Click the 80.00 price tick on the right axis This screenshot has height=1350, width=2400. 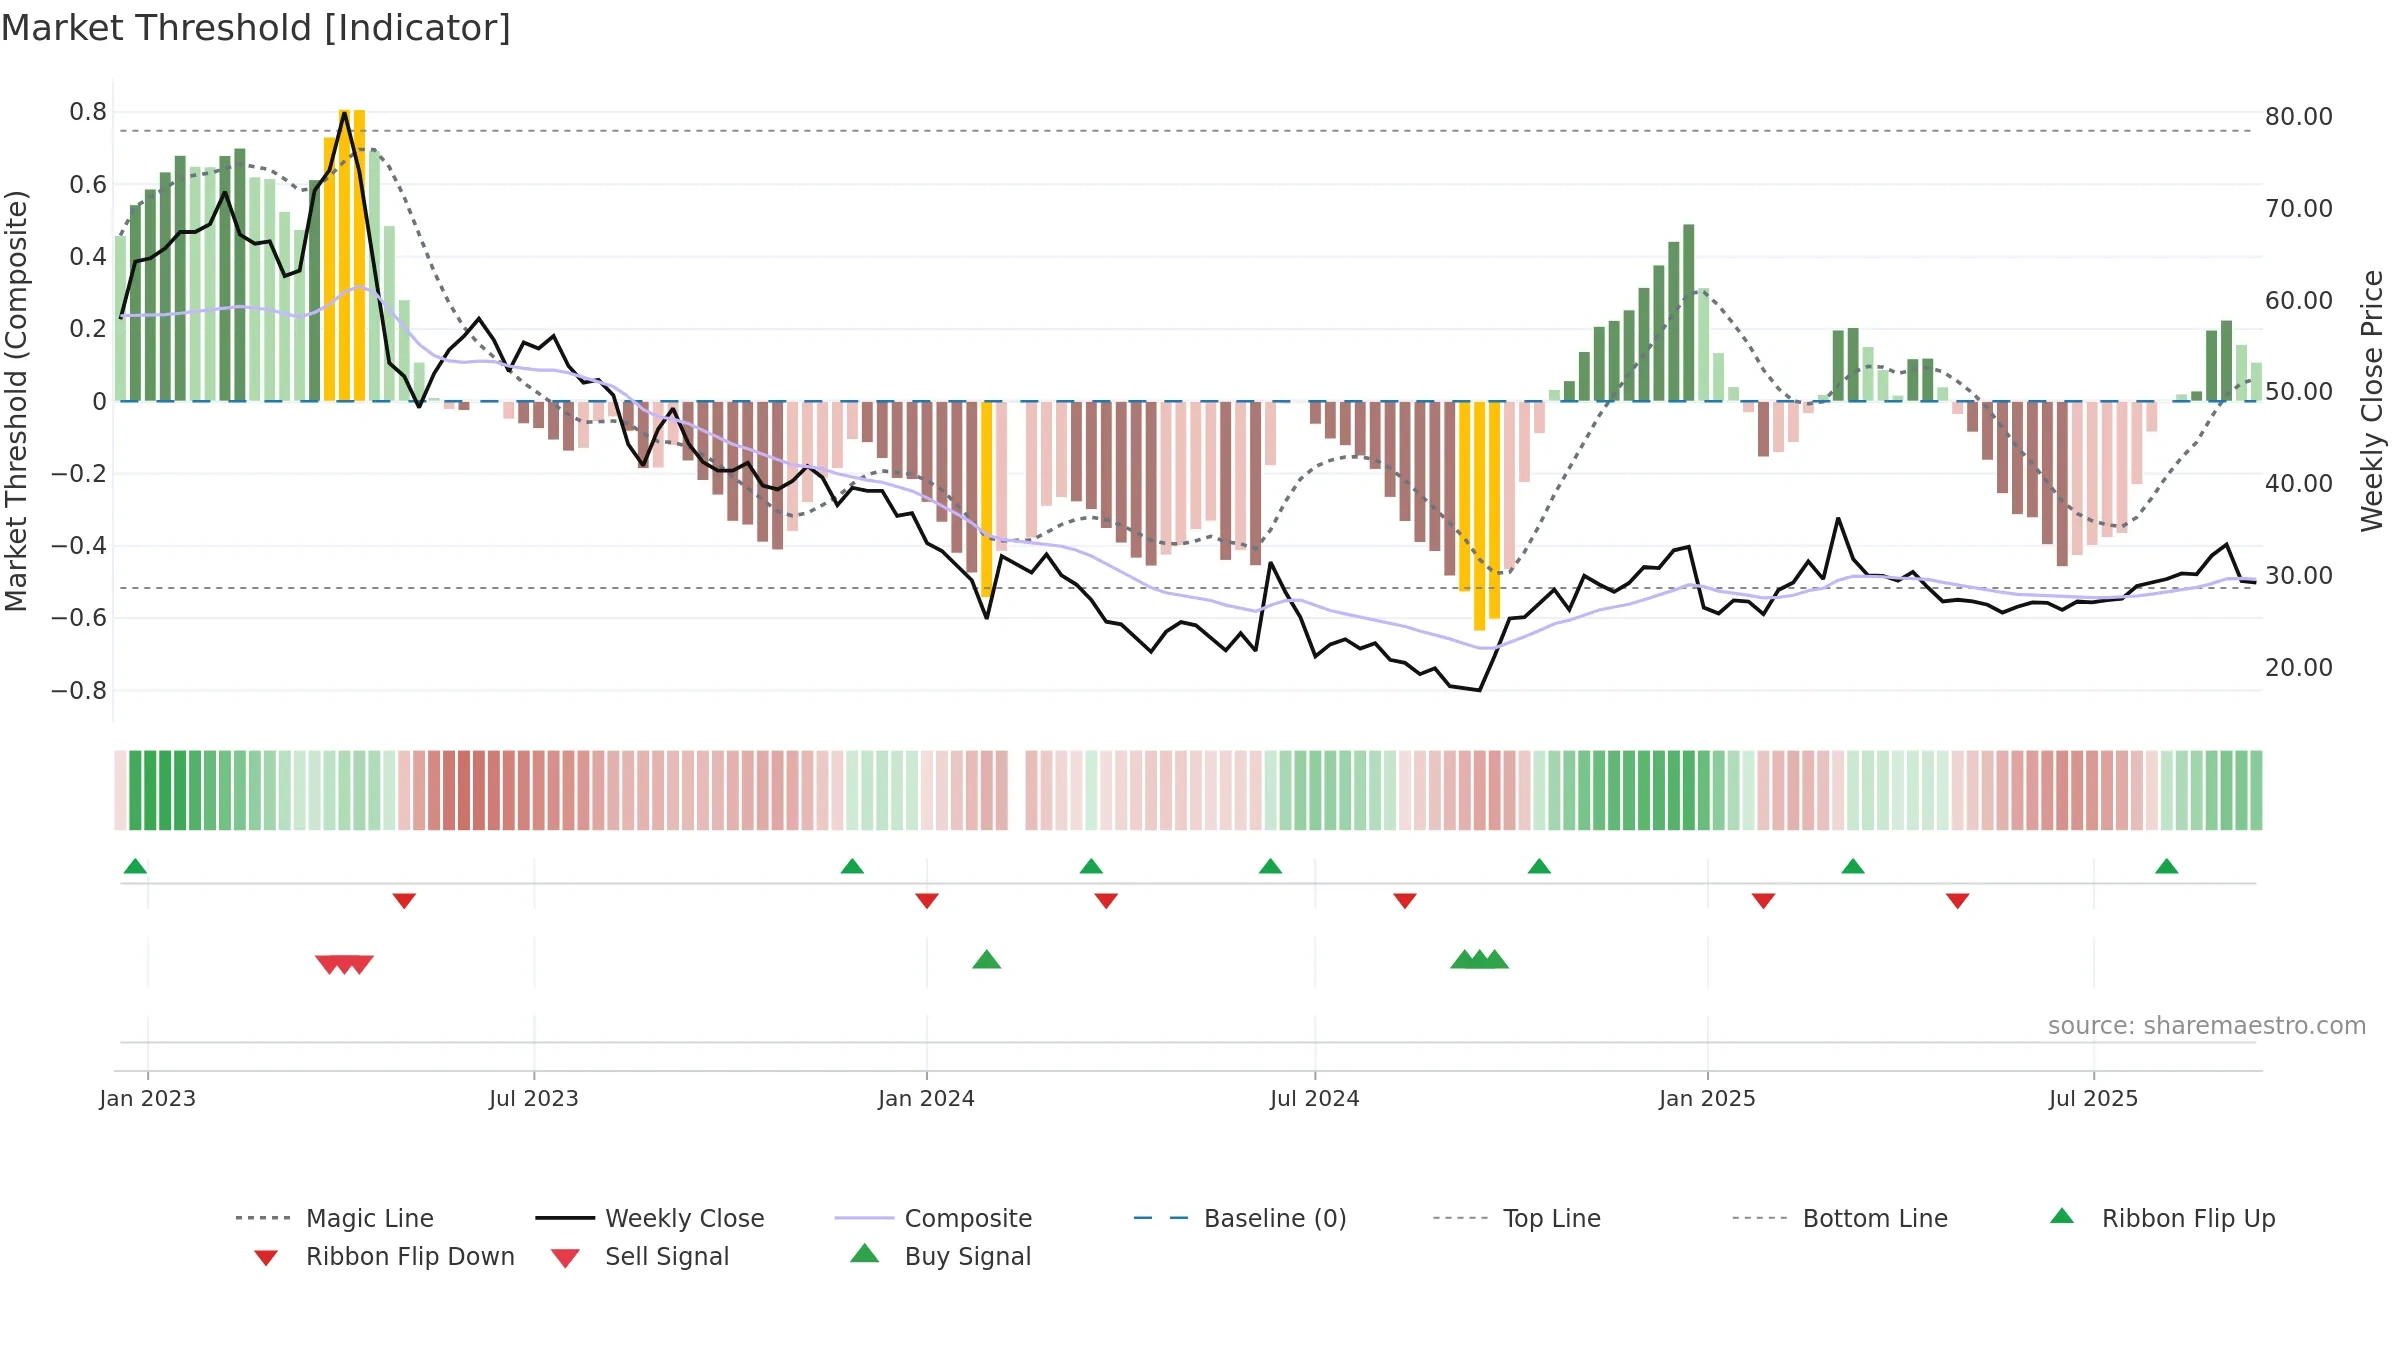tap(2299, 117)
